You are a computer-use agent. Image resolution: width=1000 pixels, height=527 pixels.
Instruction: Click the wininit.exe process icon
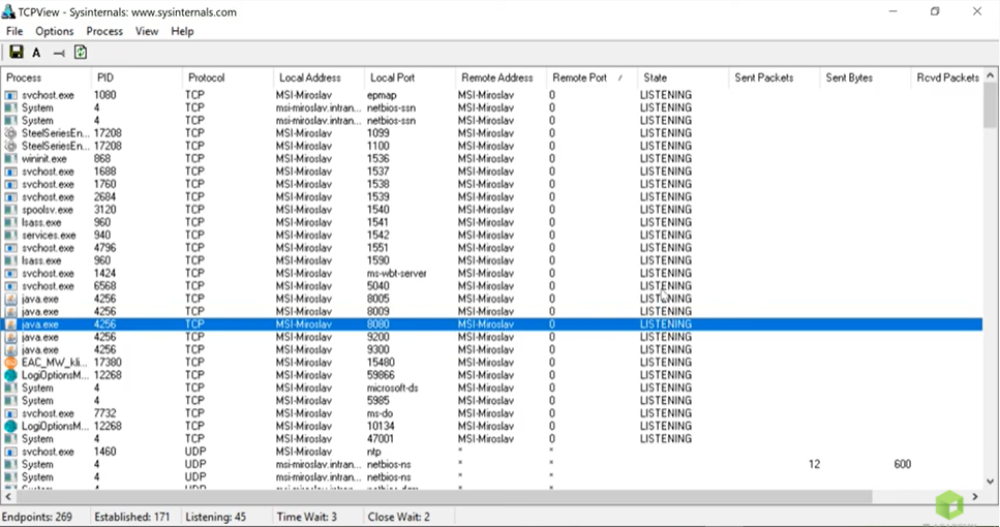coord(11,159)
